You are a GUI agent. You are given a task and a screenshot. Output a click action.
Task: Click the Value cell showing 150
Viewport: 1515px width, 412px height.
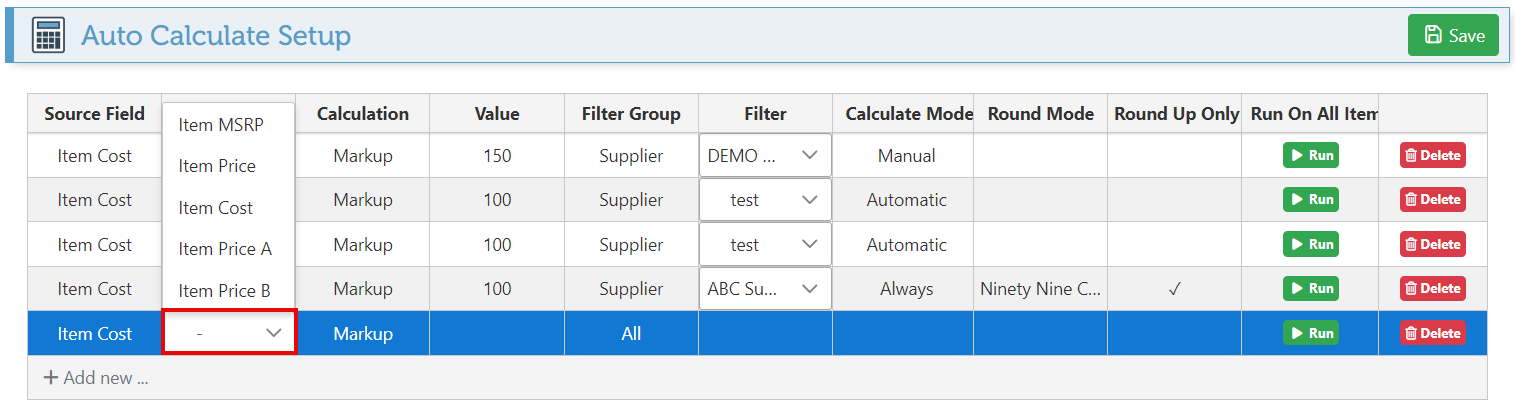pos(497,156)
